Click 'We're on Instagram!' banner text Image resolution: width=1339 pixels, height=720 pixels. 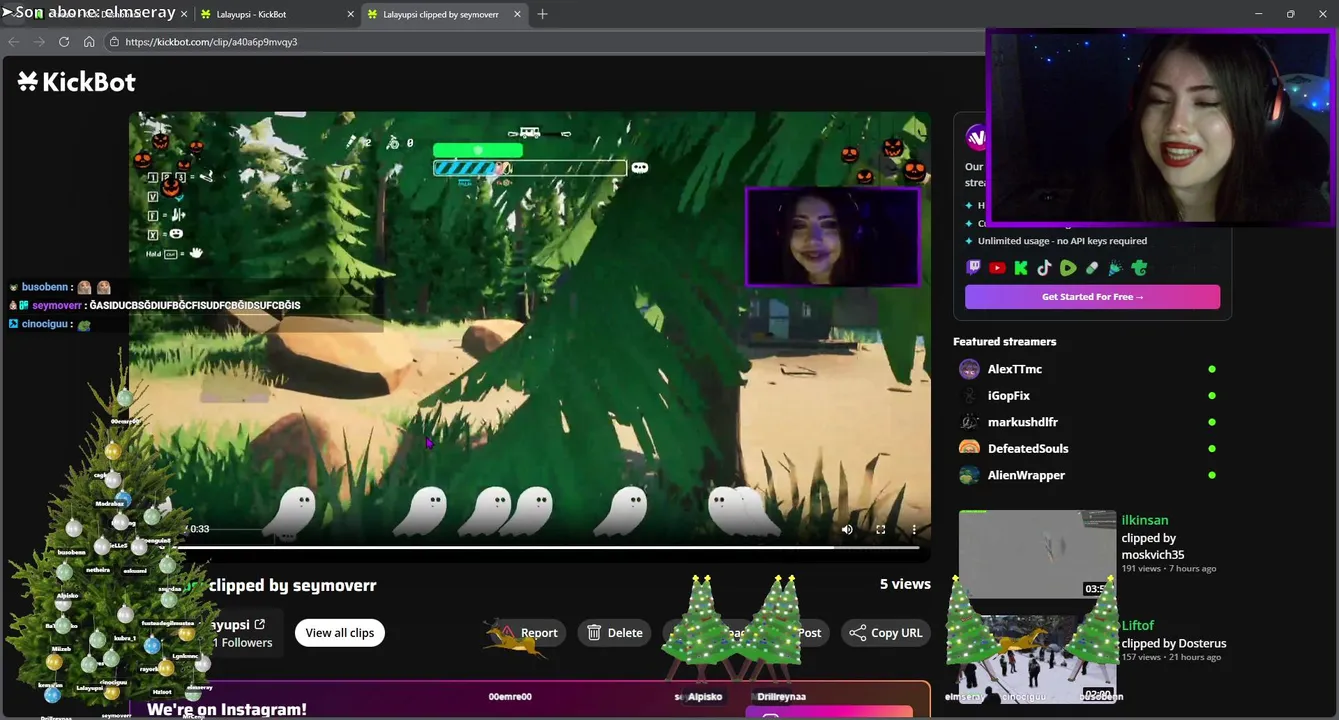(227, 709)
